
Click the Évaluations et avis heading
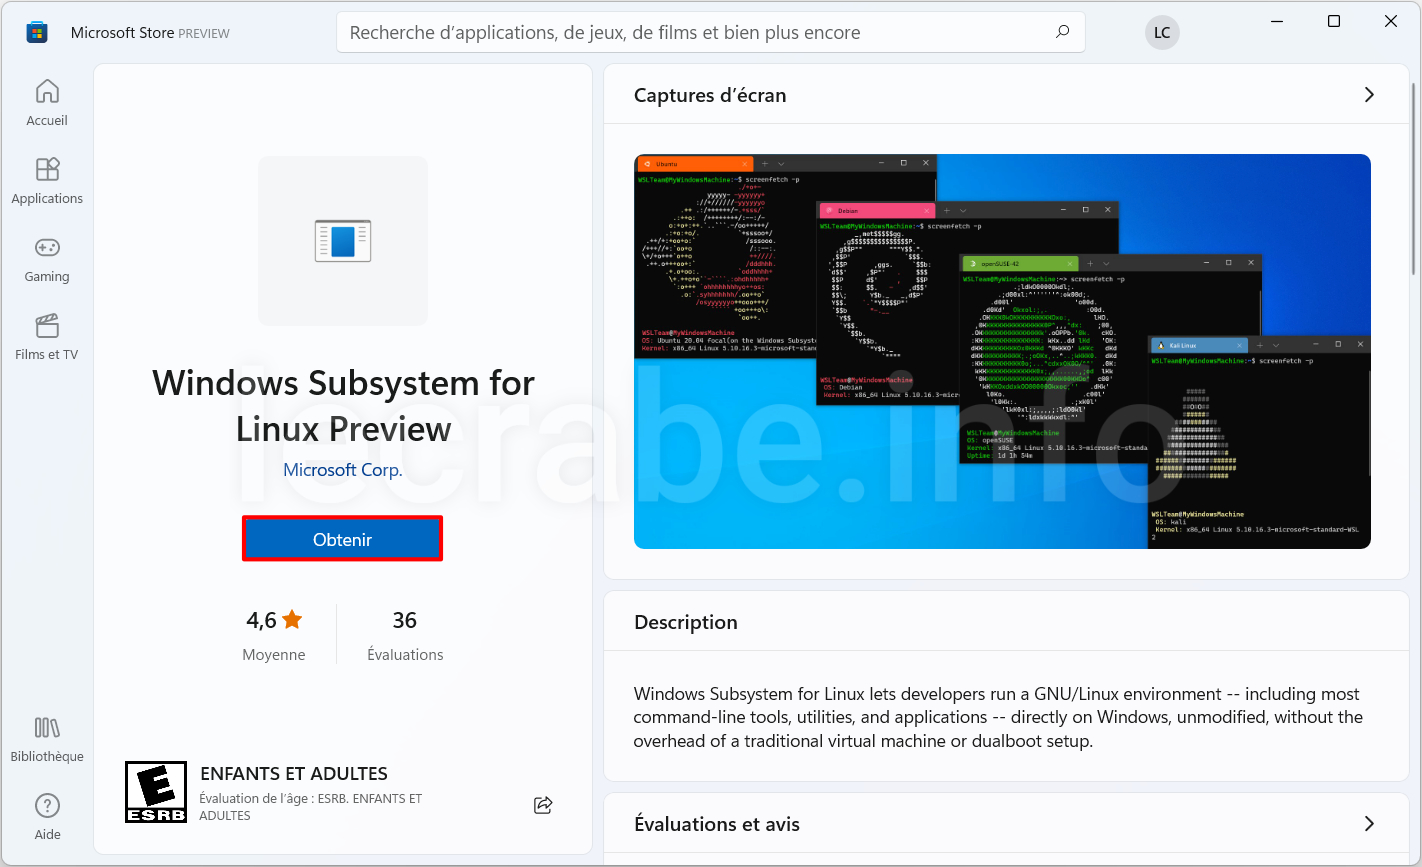tap(717, 824)
